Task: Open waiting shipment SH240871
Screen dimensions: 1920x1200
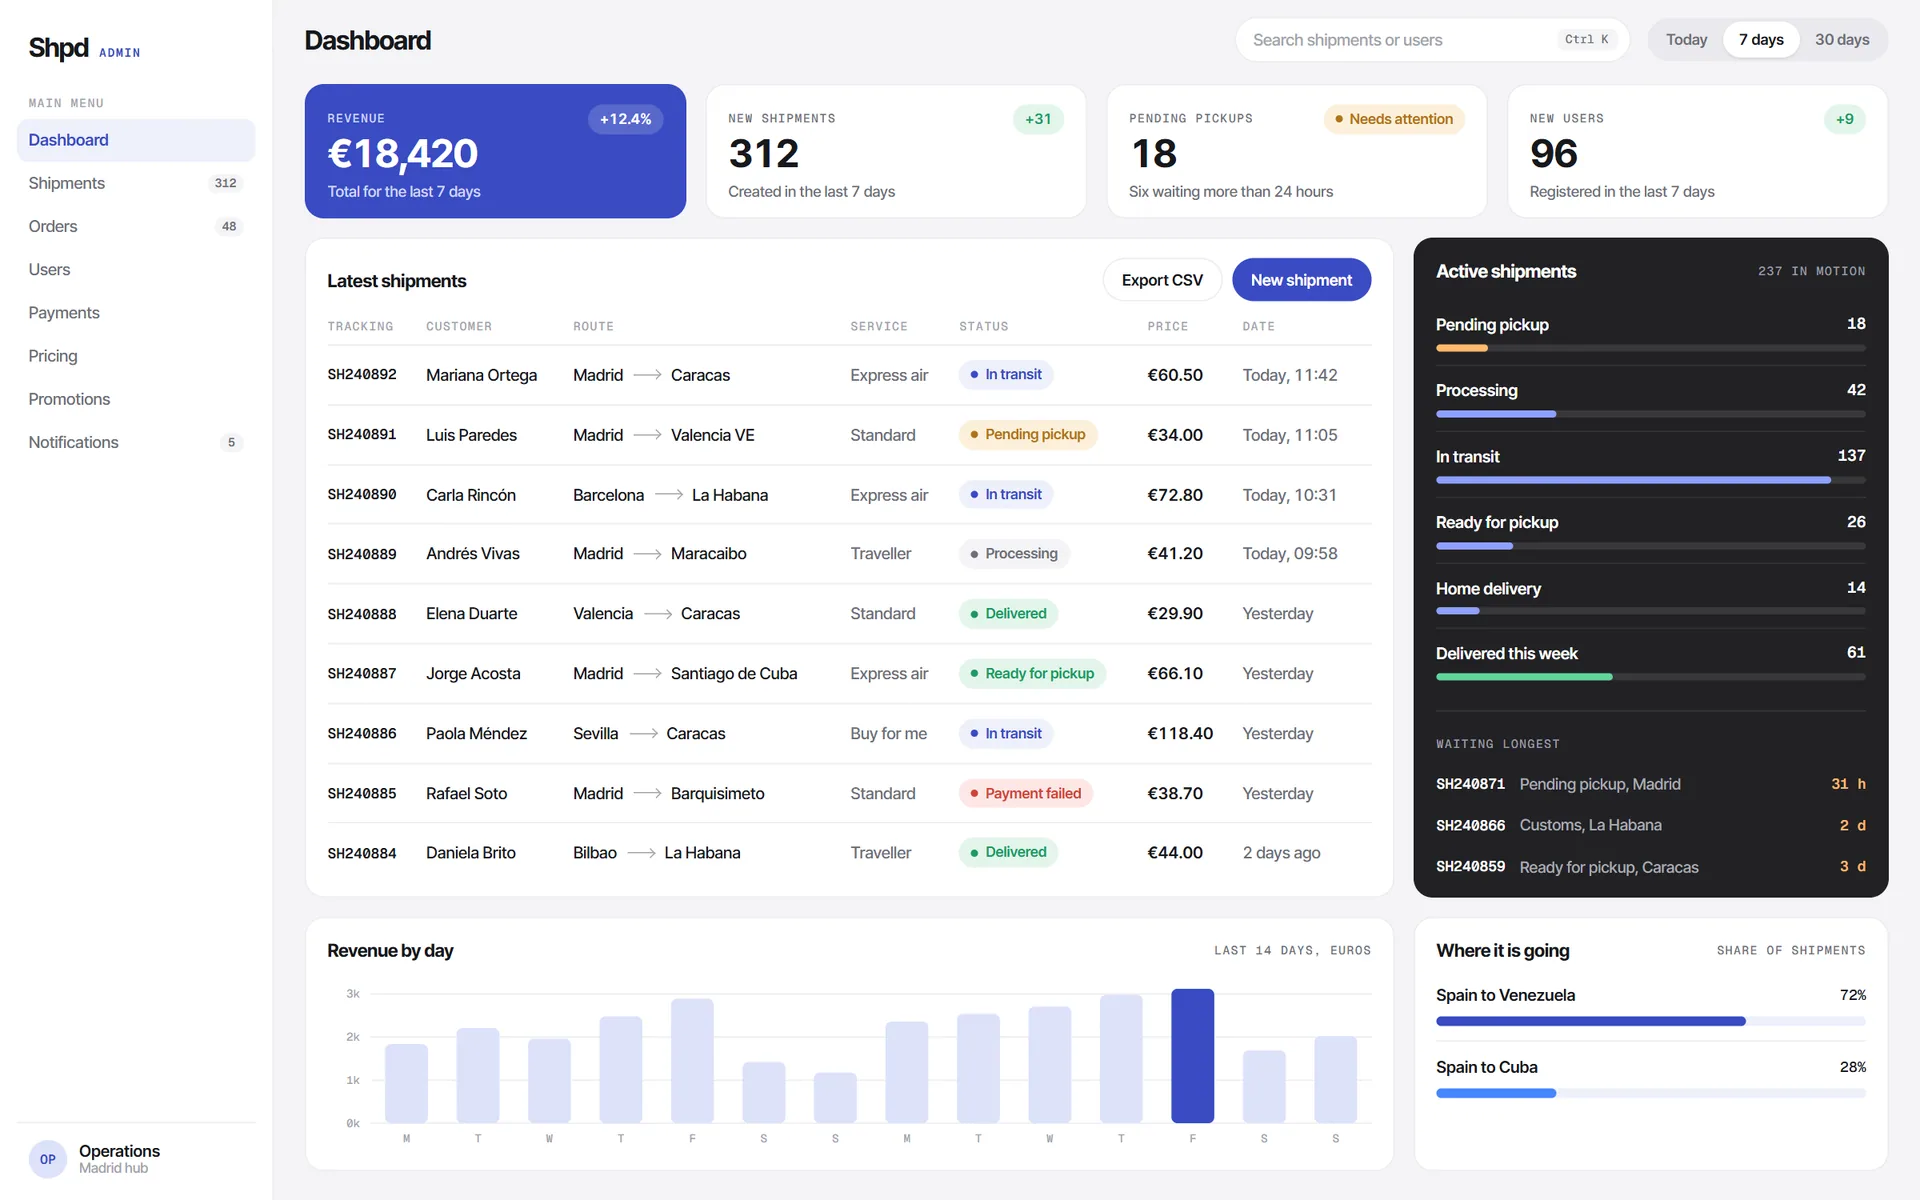Action: 1650,784
